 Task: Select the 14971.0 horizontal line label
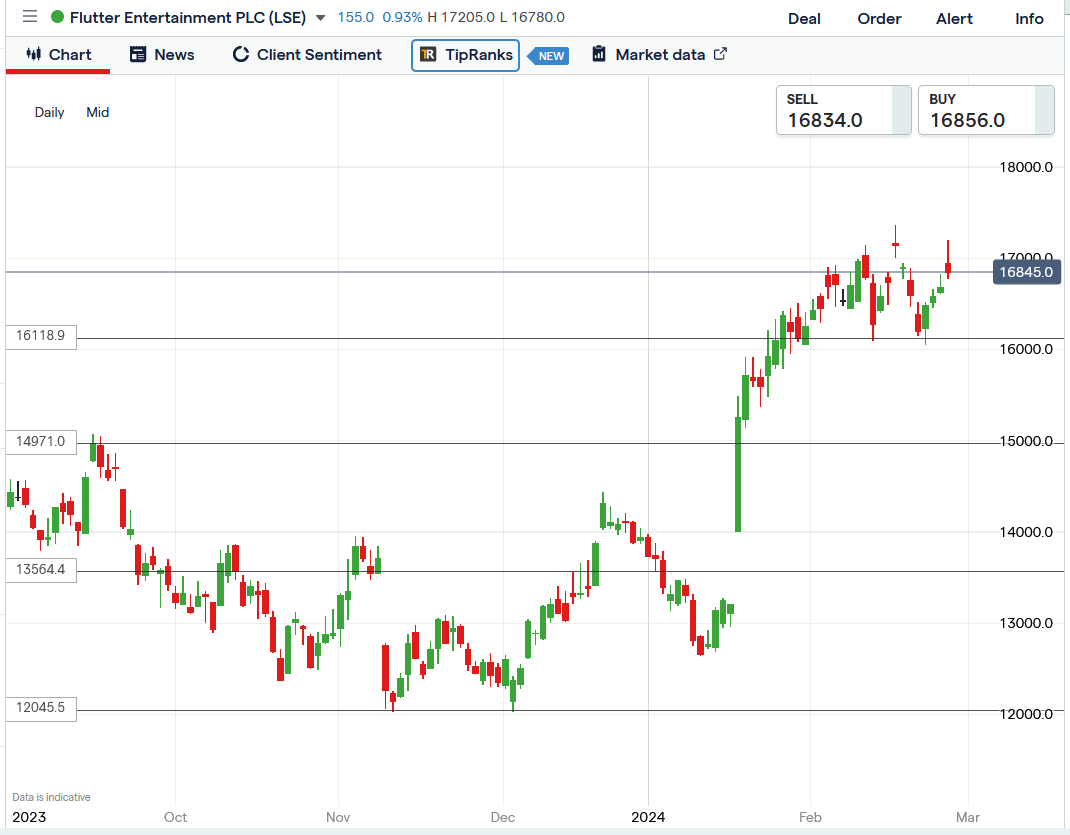41,441
